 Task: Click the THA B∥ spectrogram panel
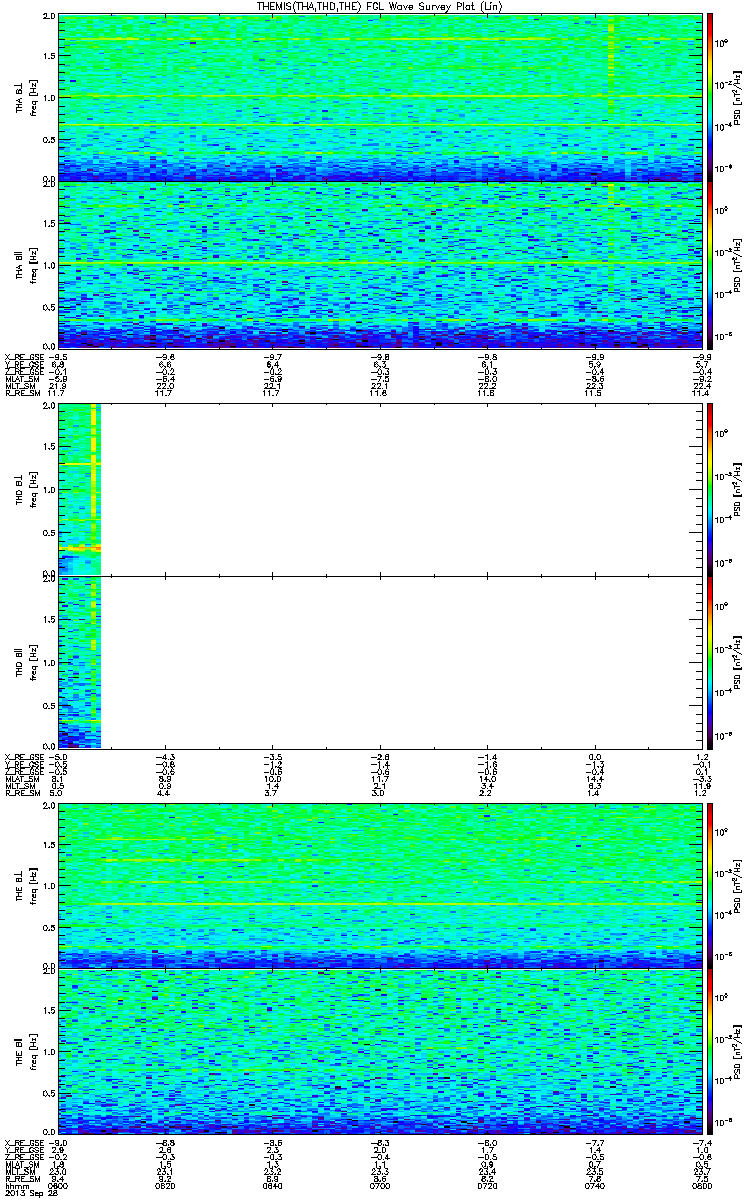(x=380, y=264)
